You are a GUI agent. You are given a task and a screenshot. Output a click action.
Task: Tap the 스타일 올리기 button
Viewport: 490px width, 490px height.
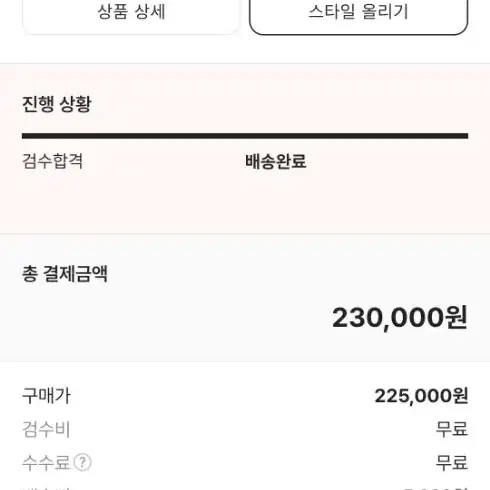(358, 13)
